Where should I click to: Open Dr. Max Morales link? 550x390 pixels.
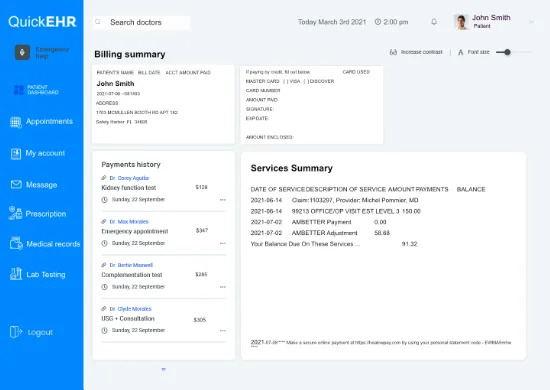[x=129, y=222]
